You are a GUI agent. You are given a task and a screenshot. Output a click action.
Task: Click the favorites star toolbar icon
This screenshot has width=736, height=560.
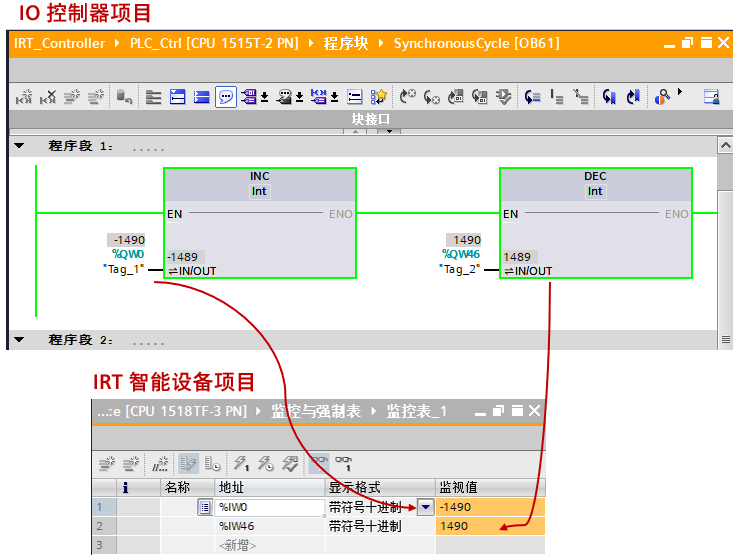[x=378, y=97]
